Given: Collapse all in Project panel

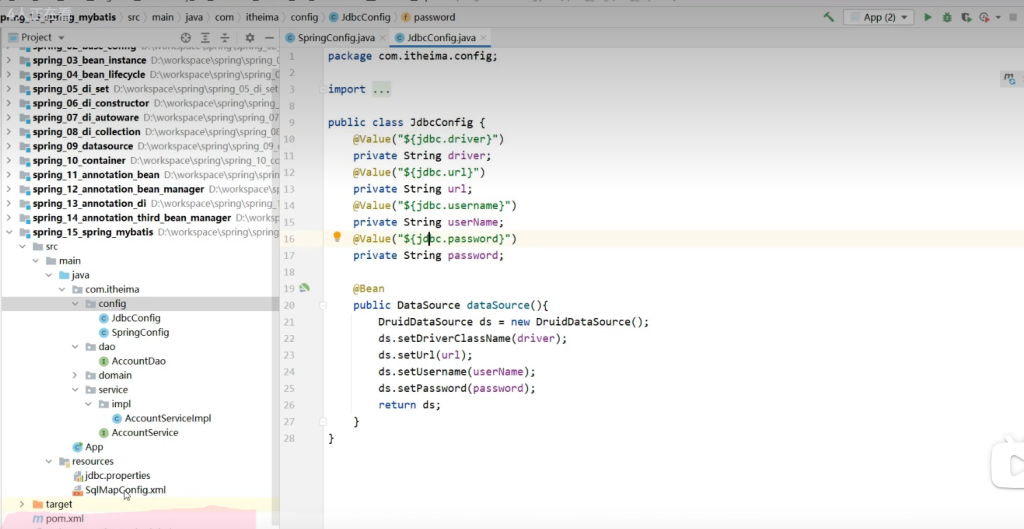Looking at the screenshot, I should tap(226, 38).
